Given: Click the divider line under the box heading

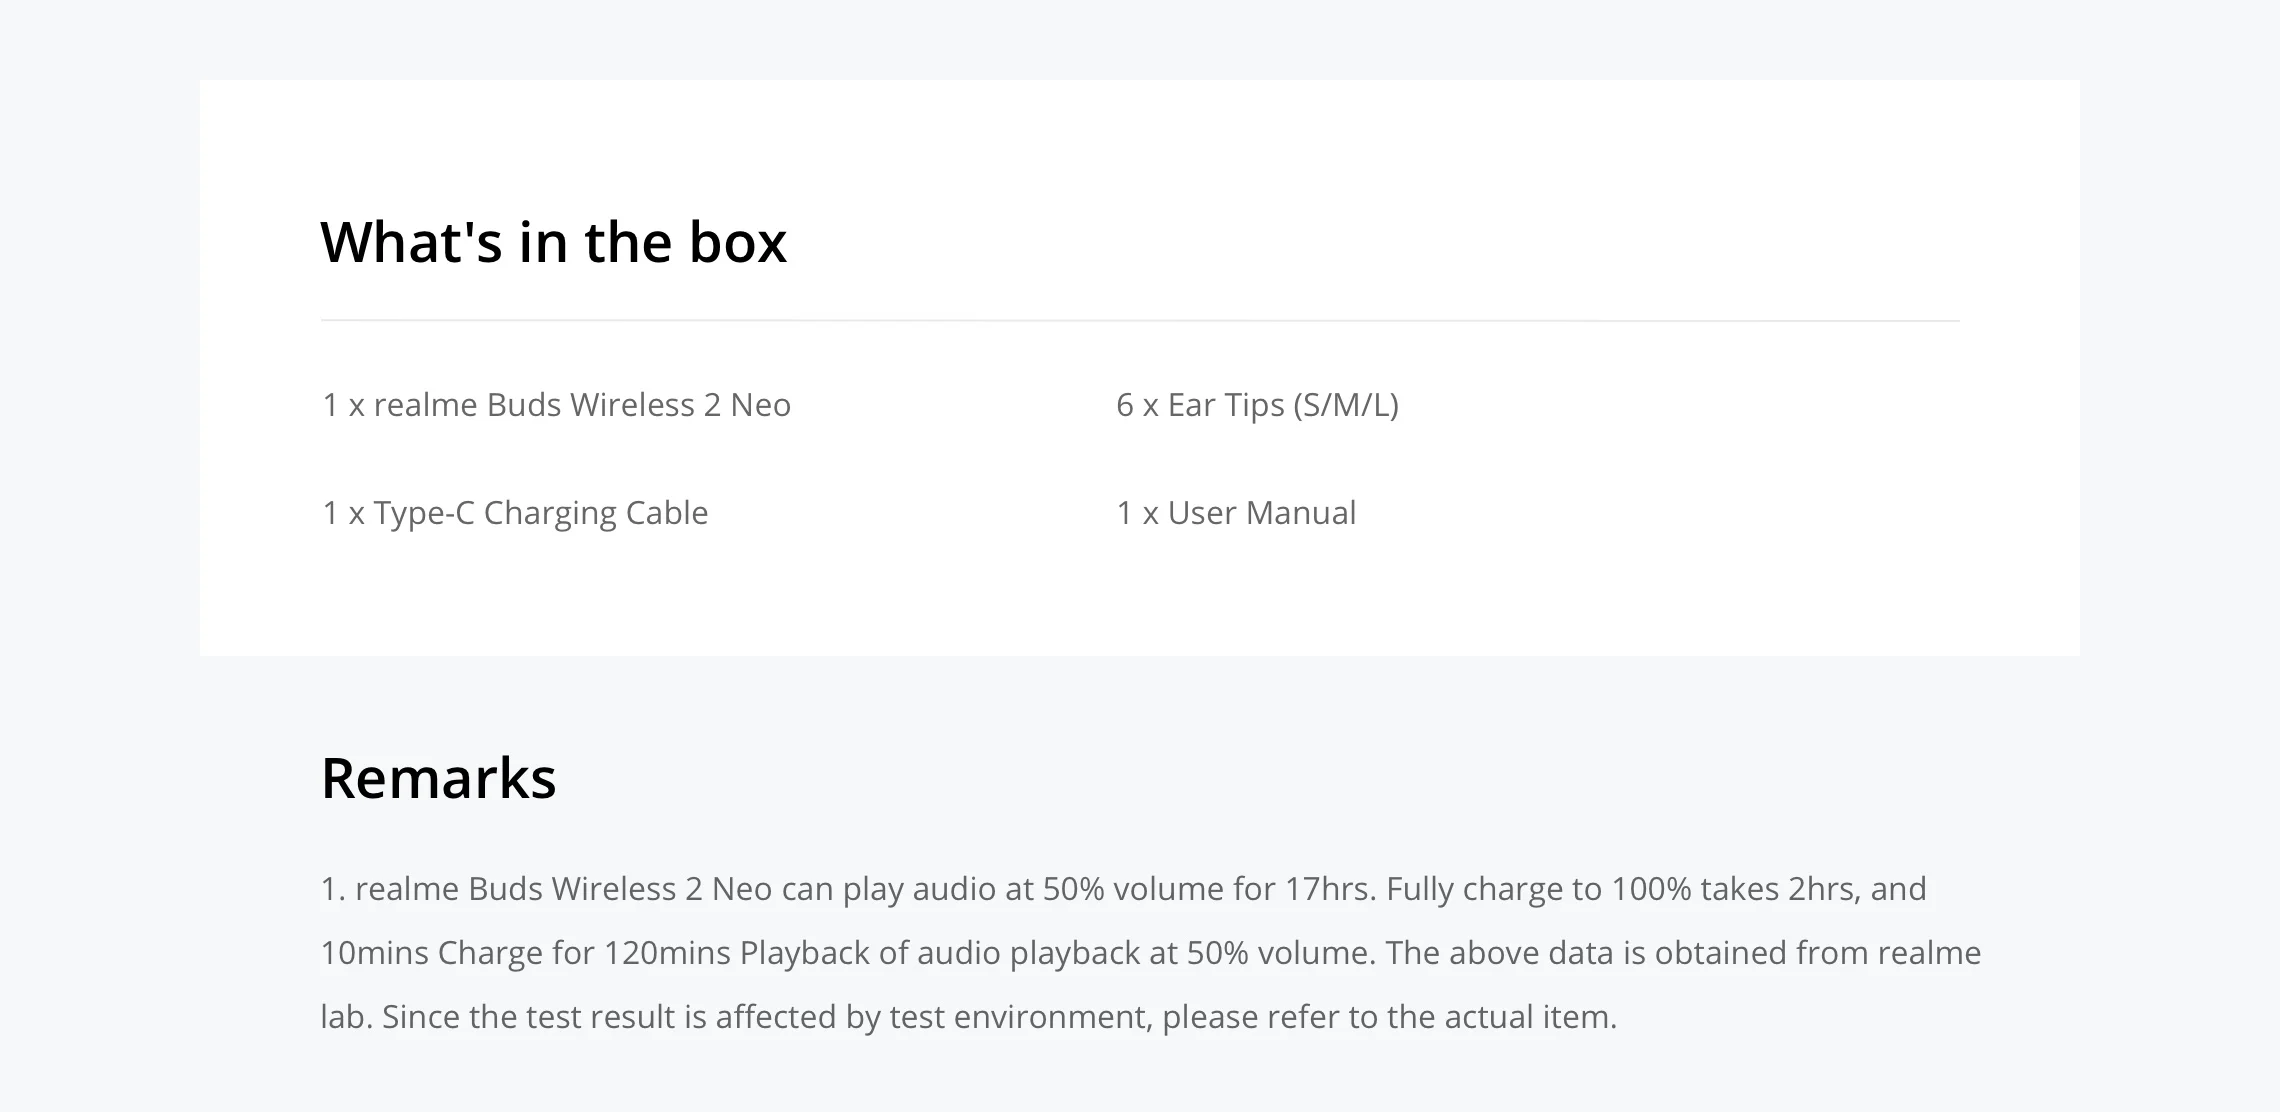Looking at the screenshot, I should pos(1140,321).
